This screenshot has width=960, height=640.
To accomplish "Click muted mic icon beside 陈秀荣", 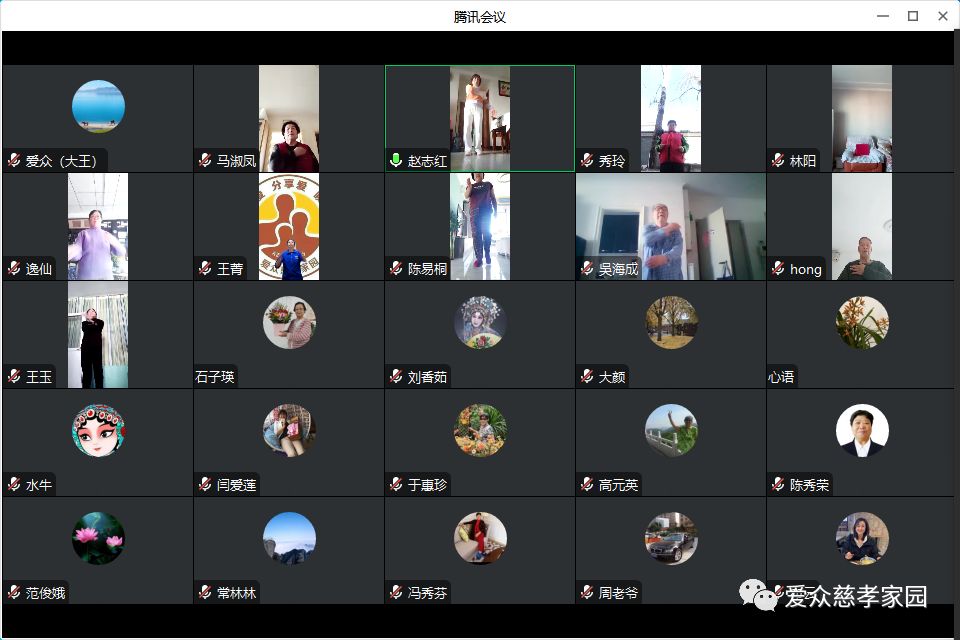I will [778, 485].
